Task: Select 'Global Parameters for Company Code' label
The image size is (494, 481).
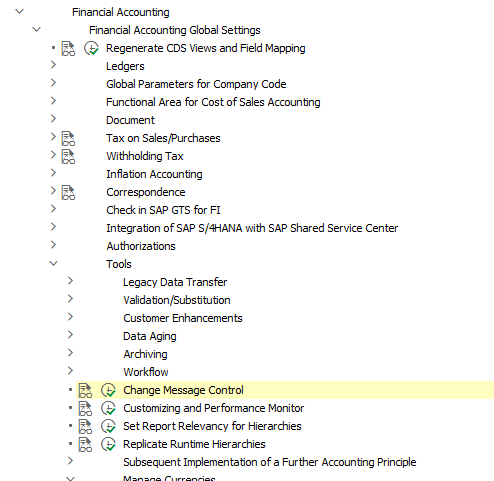Action: point(196,84)
